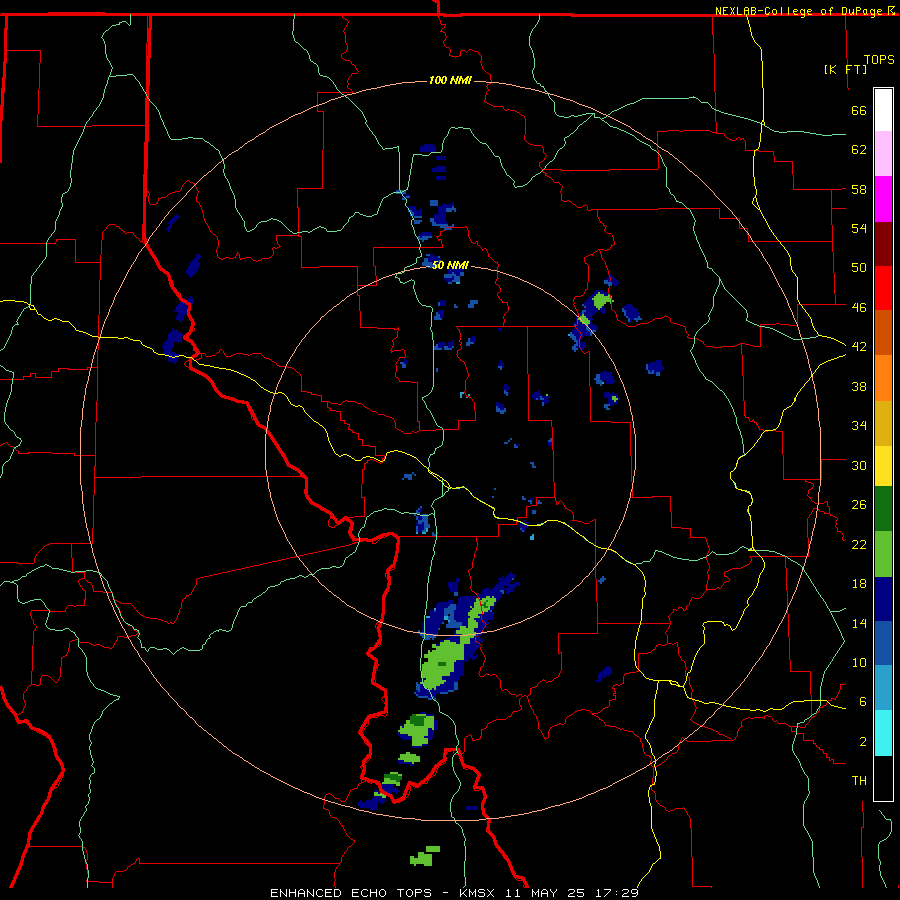The image size is (900, 900).
Task: Pick the navy blue legend swatch
Action: pos(883,599)
